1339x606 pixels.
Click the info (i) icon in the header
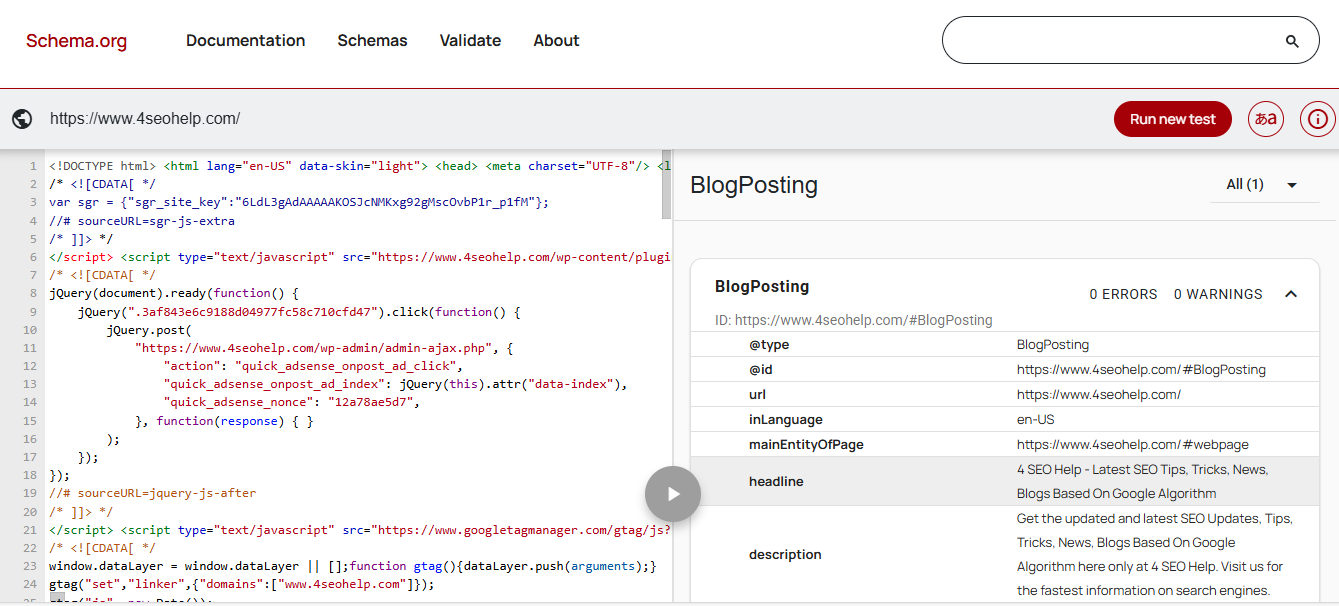click(x=1317, y=118)
